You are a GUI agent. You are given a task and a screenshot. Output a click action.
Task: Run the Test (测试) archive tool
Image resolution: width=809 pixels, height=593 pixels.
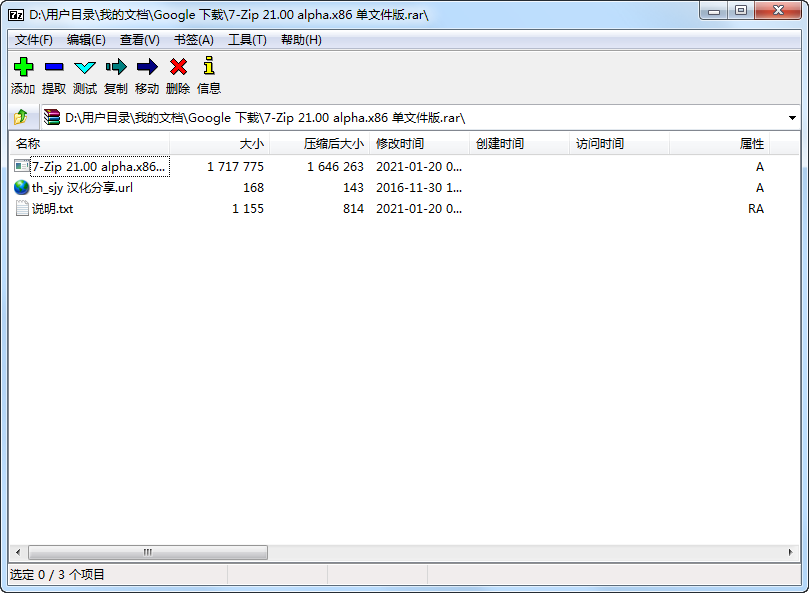[85, 67]
